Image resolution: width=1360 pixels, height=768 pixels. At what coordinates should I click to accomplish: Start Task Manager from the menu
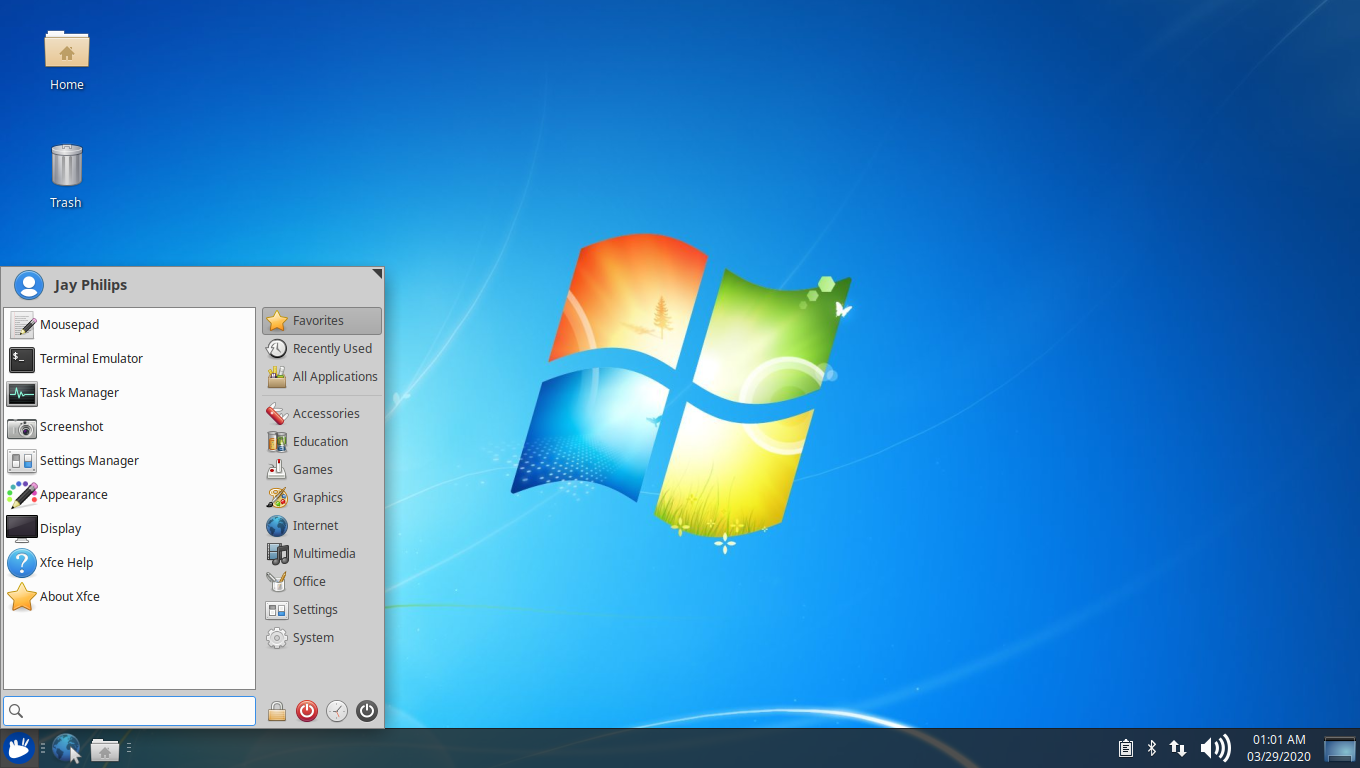pos(130,393)
